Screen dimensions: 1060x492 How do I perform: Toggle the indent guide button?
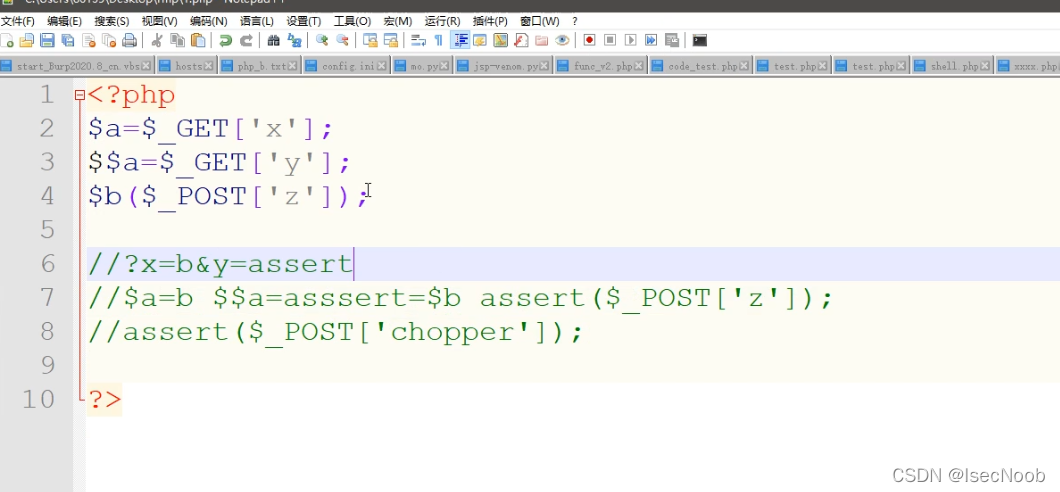(460, 41)
